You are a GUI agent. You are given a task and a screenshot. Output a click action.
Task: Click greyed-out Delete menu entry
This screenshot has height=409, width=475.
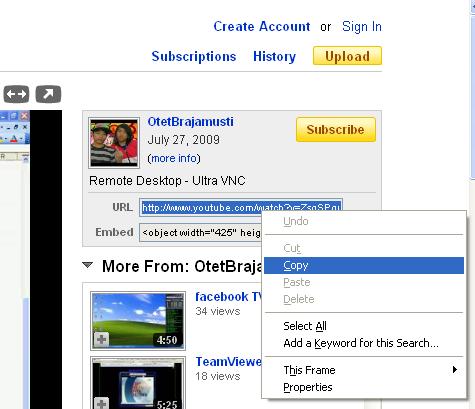click(364, 299)
